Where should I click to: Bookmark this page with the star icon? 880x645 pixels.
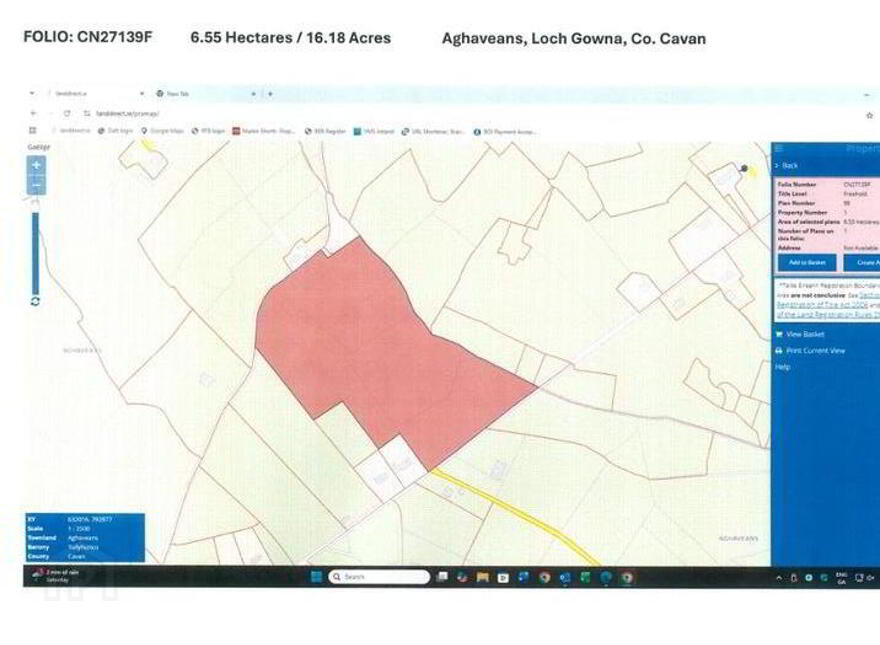click(x=869, y=115)
